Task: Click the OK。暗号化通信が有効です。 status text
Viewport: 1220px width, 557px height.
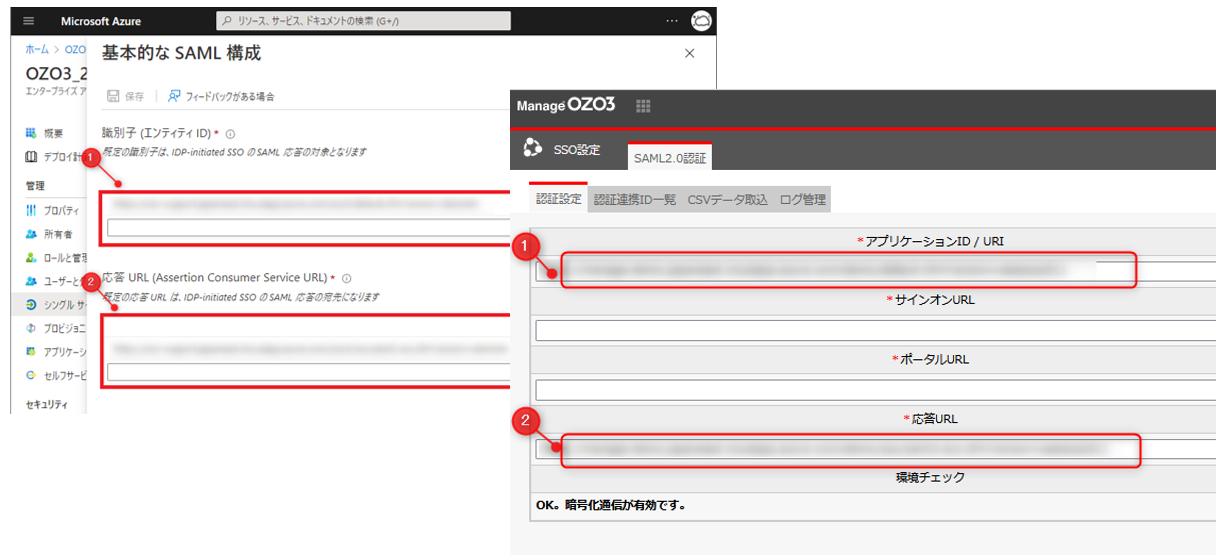Action: coord(610,505)
